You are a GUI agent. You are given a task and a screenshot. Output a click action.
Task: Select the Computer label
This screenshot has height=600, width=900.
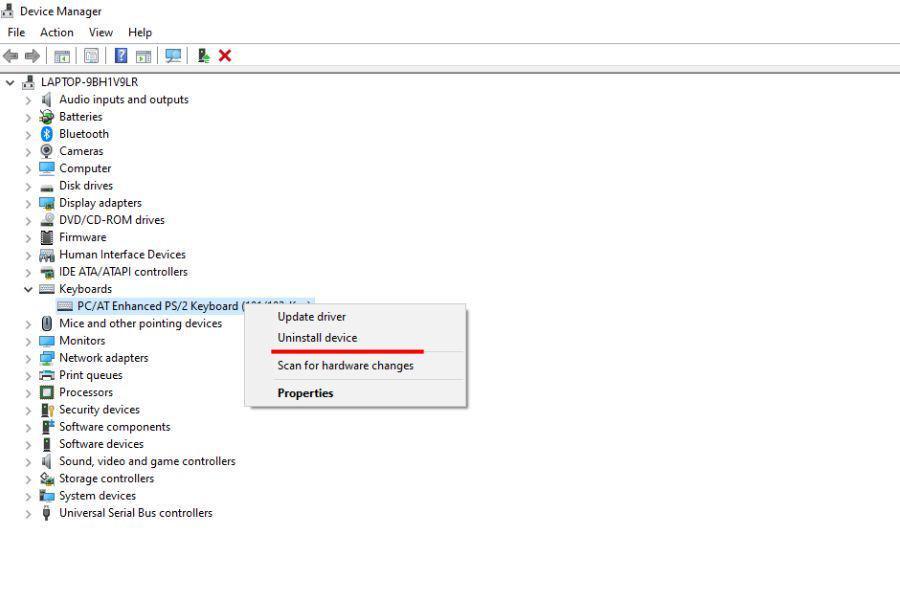click(85, 168)
